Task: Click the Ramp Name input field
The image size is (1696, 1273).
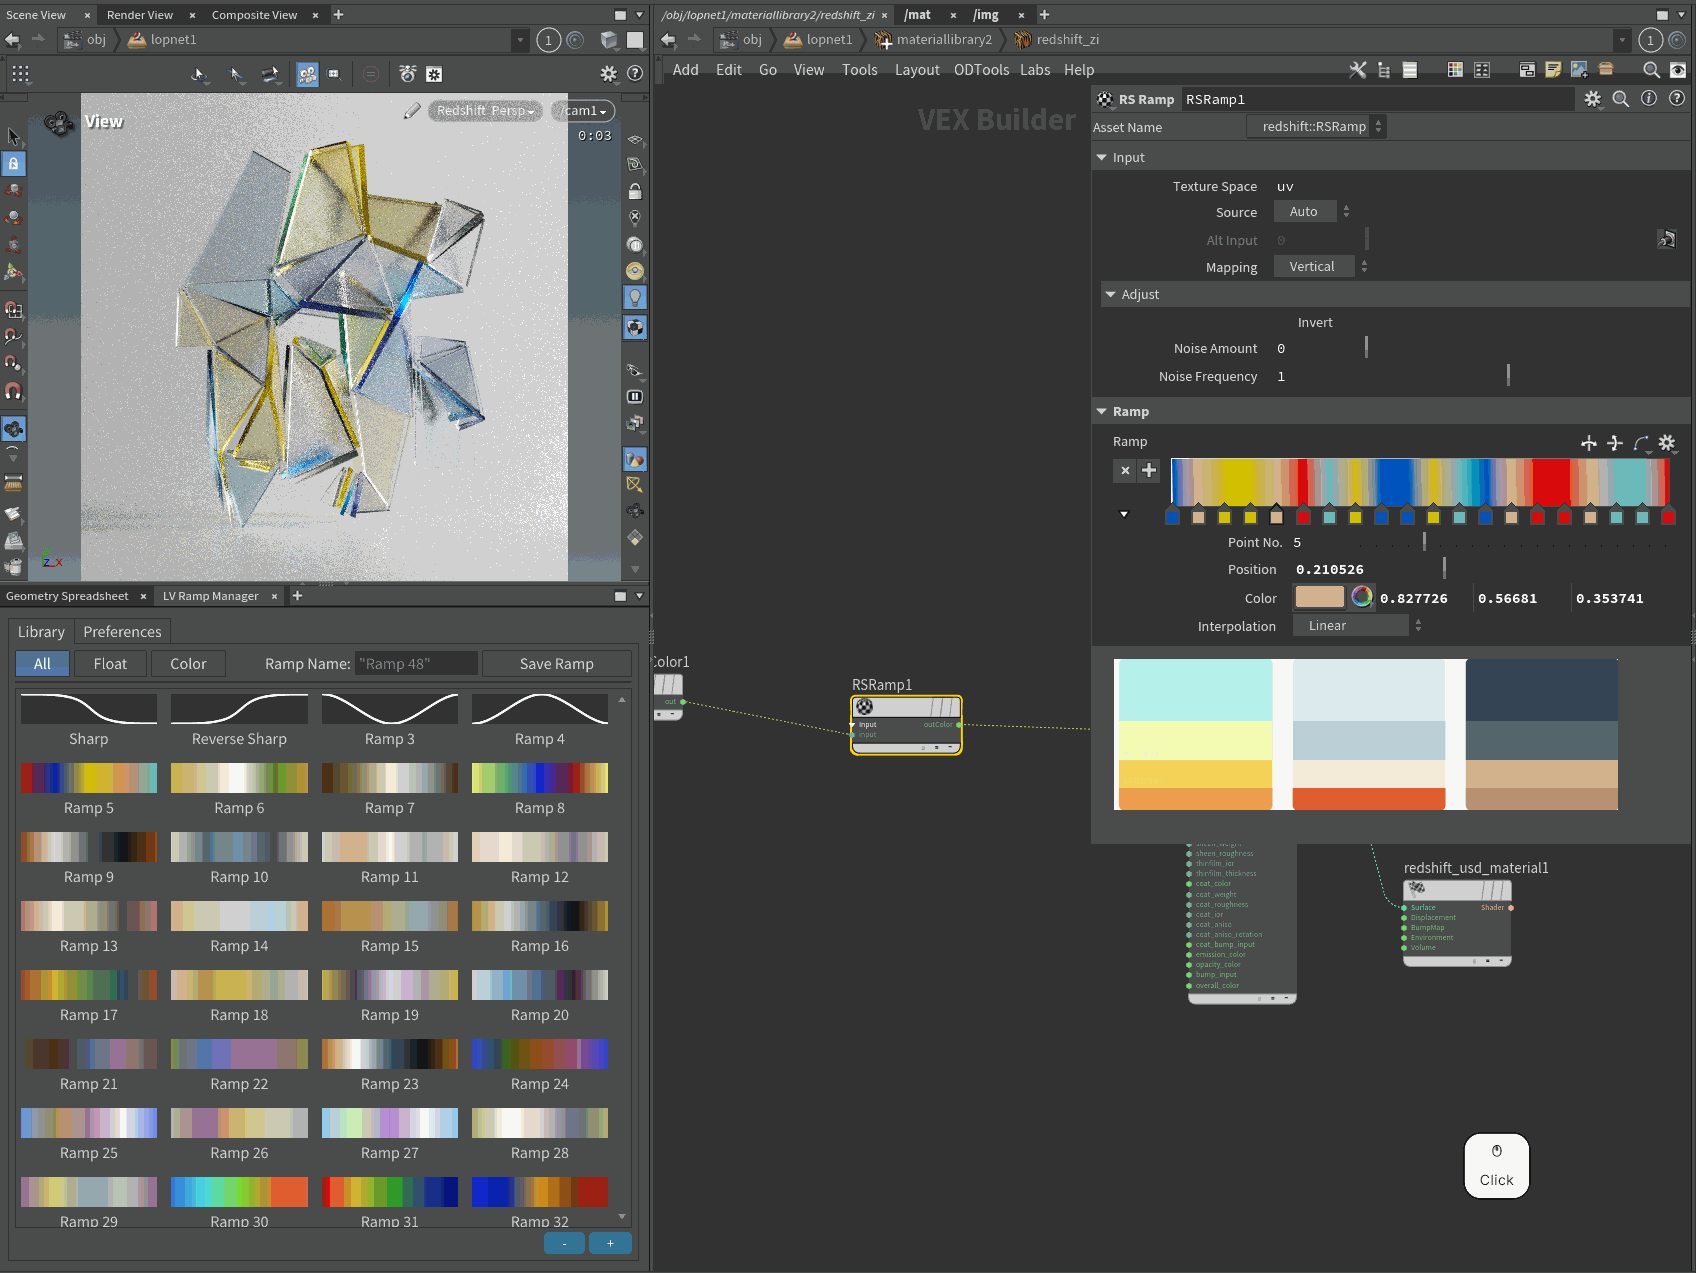Action: [x=416, y=664]
